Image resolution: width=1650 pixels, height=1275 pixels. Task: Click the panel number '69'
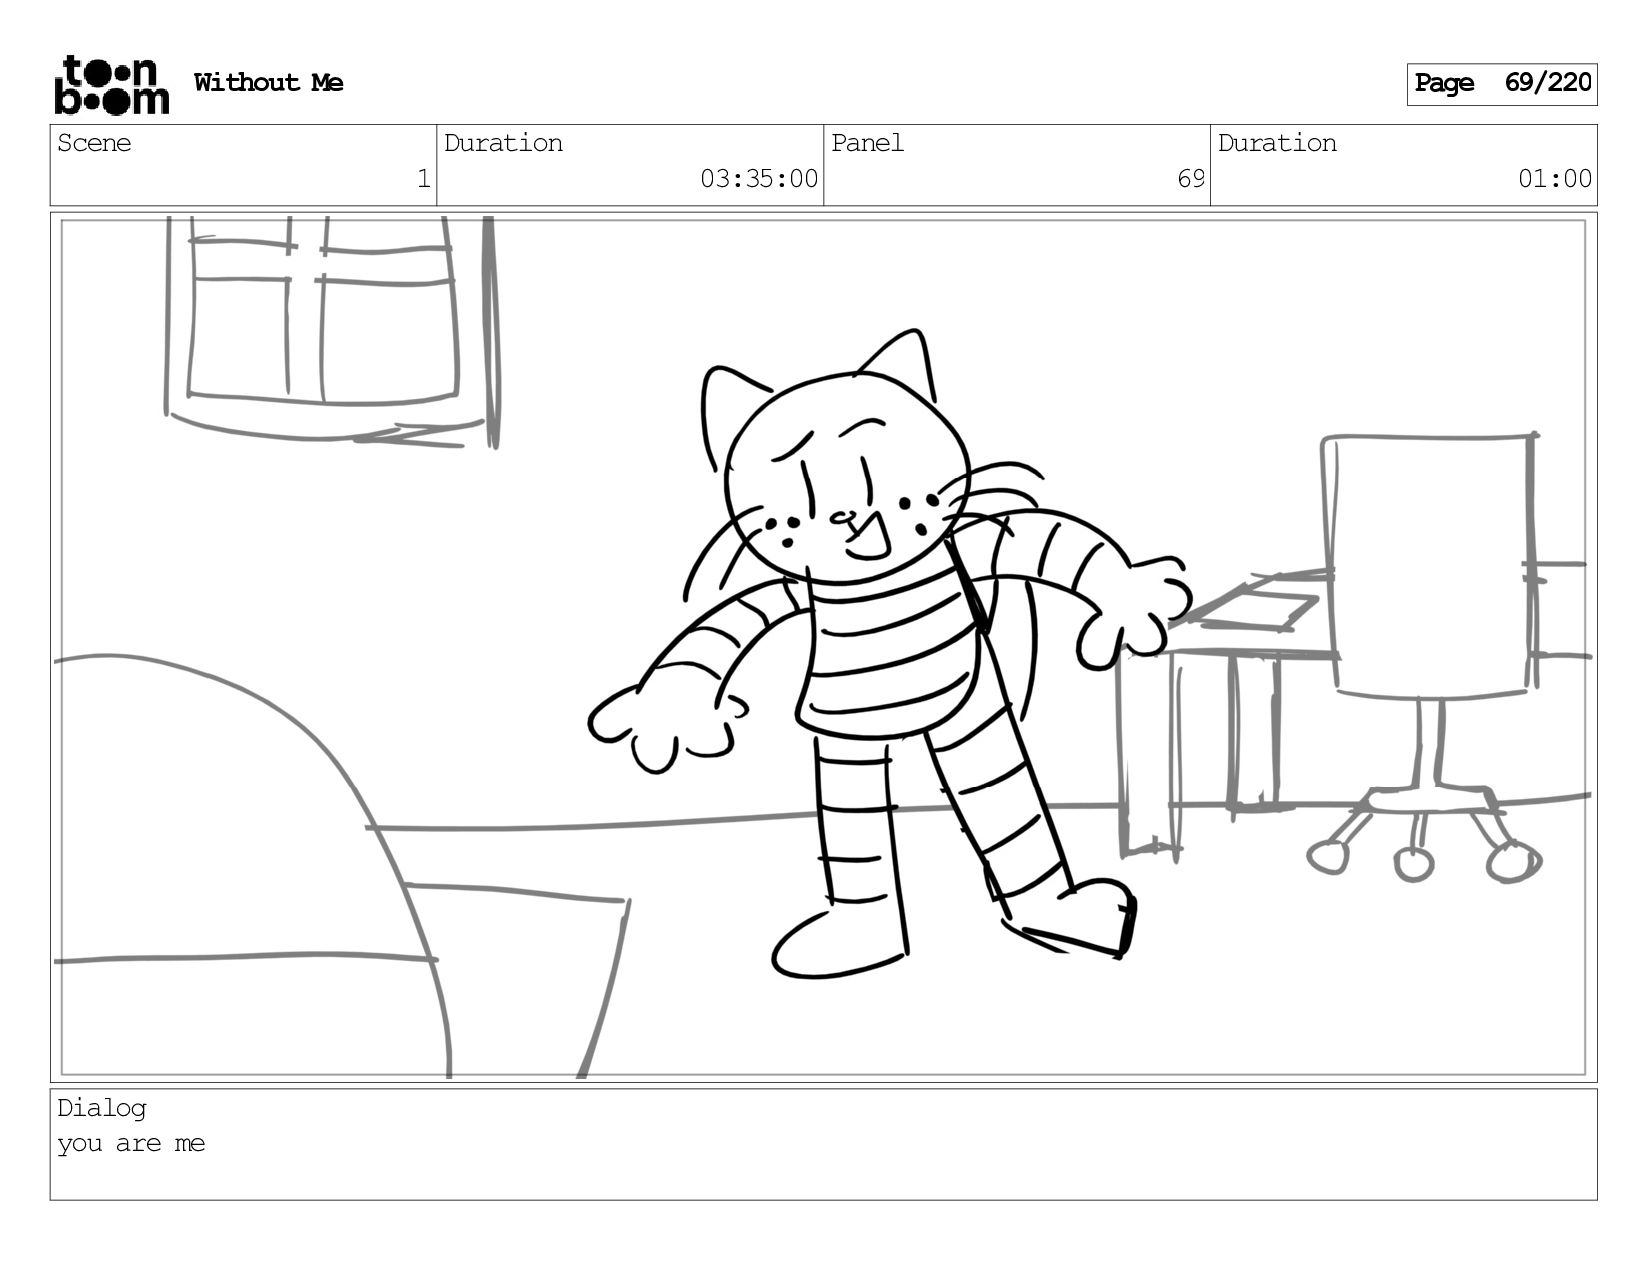(1191, 179)
